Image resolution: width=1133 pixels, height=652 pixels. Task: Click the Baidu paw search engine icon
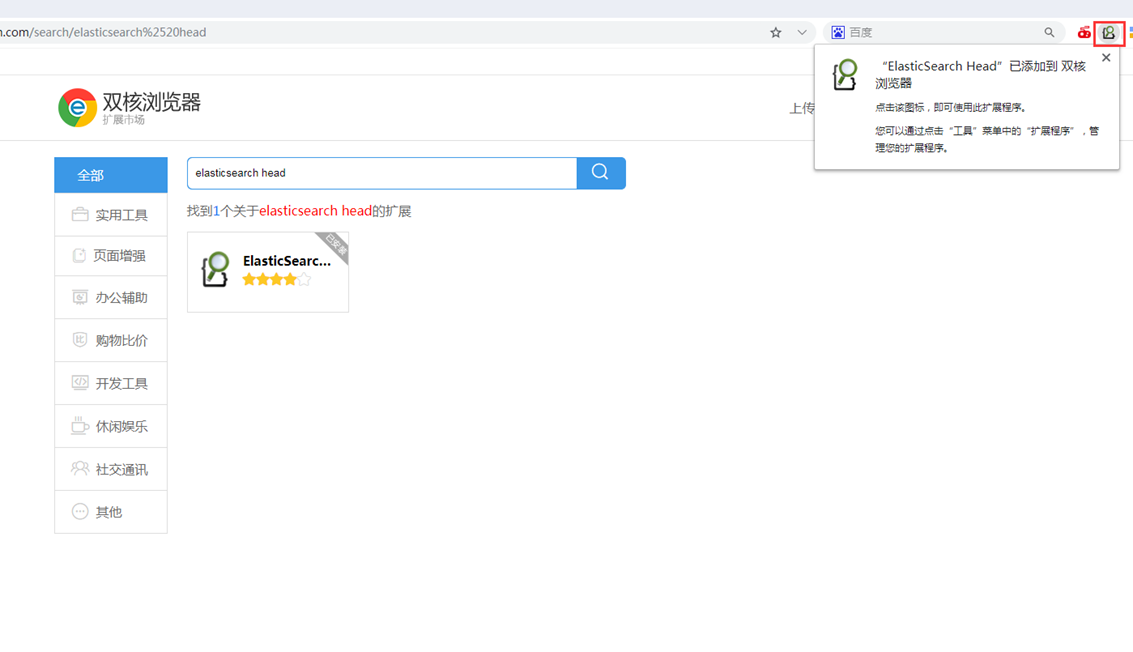pyautogui.click(x=838, y=33)
